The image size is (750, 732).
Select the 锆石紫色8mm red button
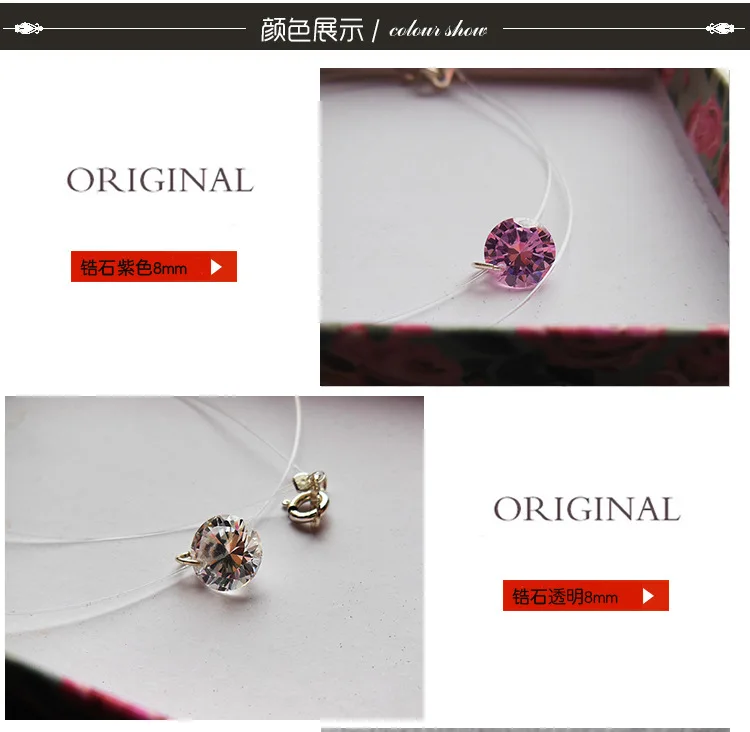[154, 266]
